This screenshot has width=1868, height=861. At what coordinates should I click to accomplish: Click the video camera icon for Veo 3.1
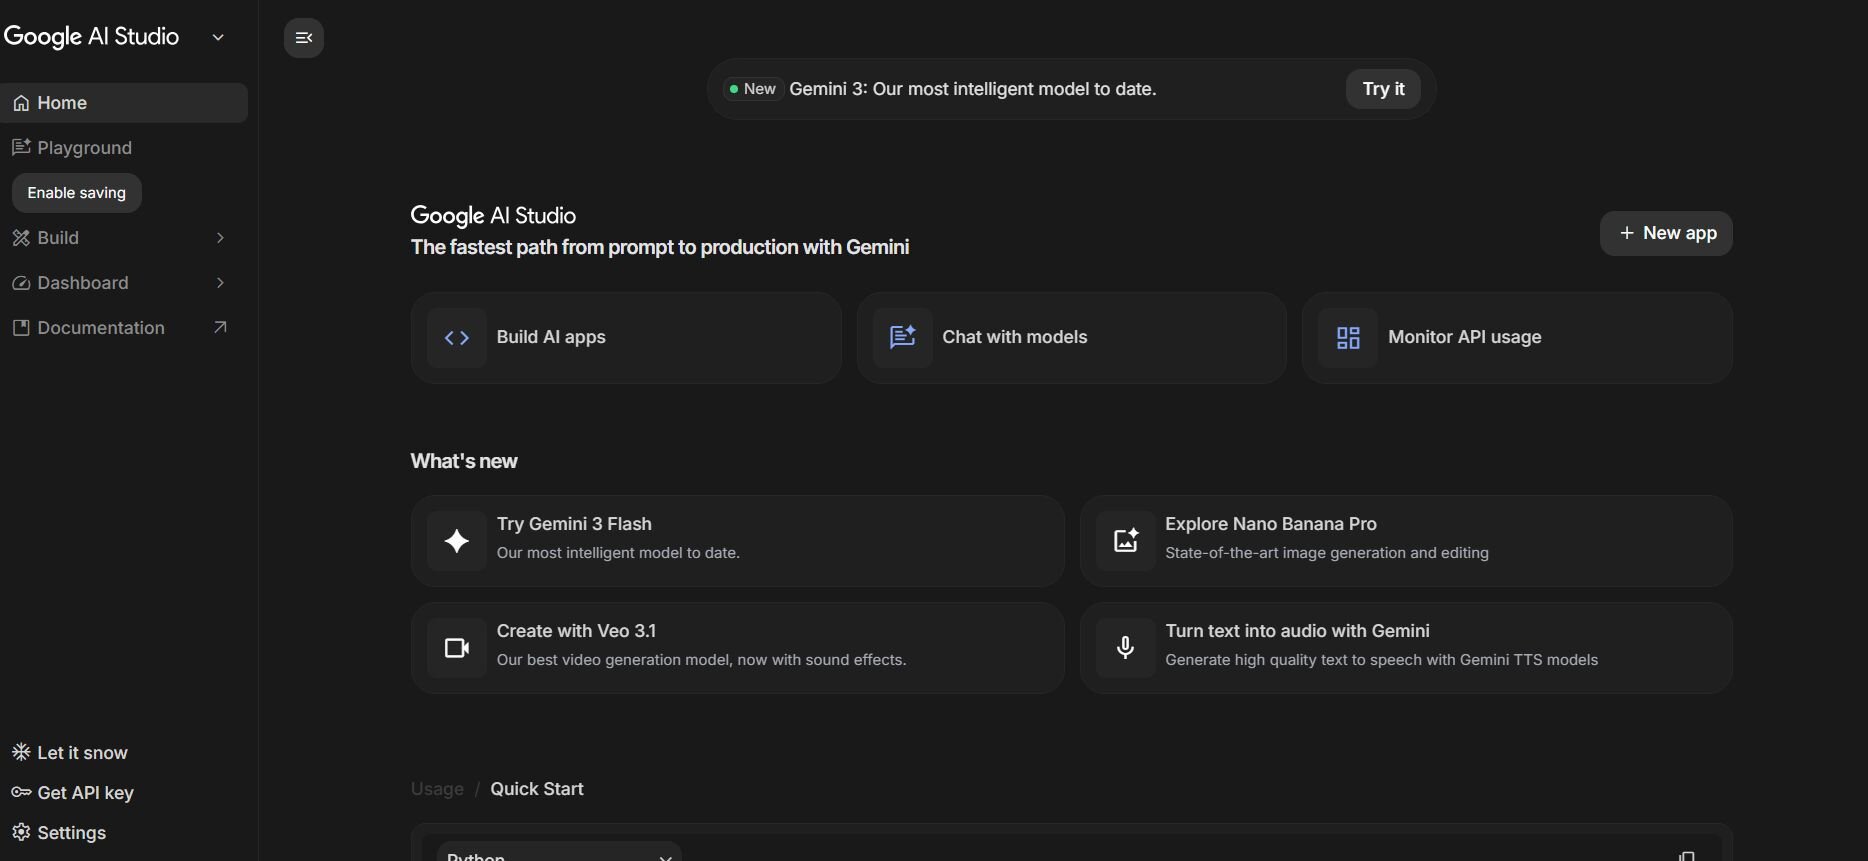(x=457, y=648)
